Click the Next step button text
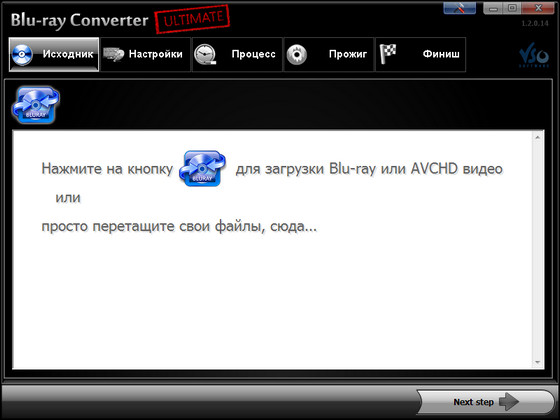The width and height of the screenshot is (560, 420). (x=474, y=402)
